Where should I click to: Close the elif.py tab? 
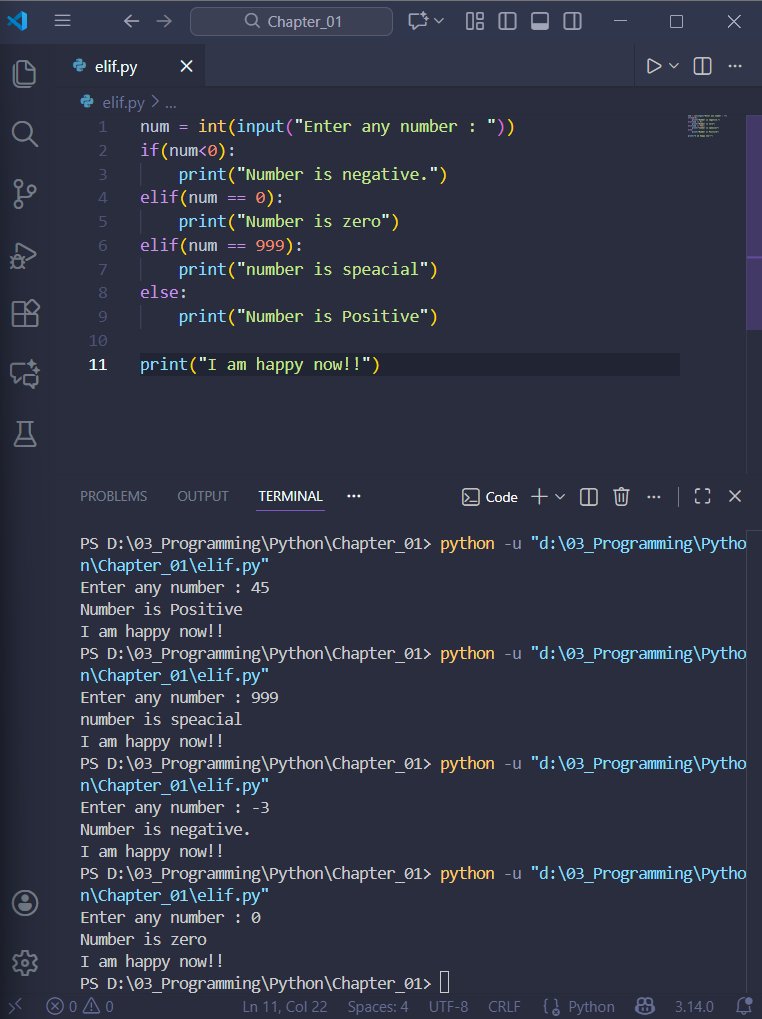pos(186,66)
